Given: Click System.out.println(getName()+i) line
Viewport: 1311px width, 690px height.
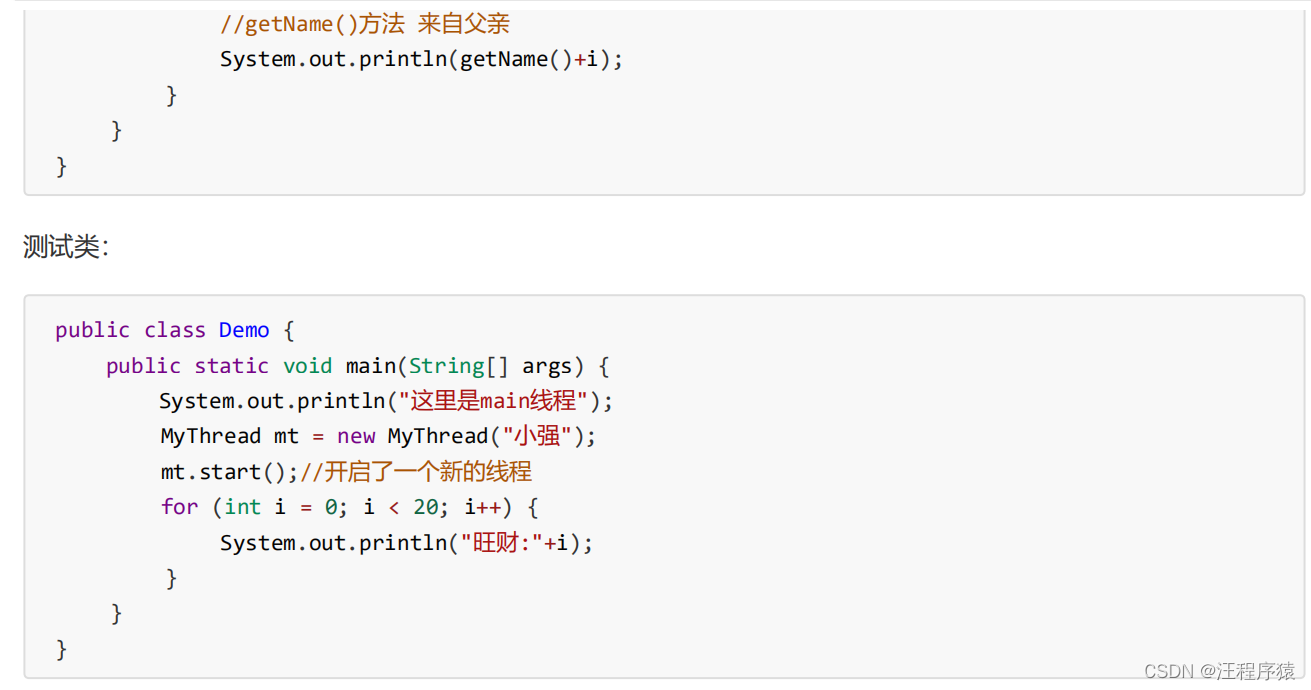Looking at the screenshot, I should pyautogui.click(x=422, y=59).
